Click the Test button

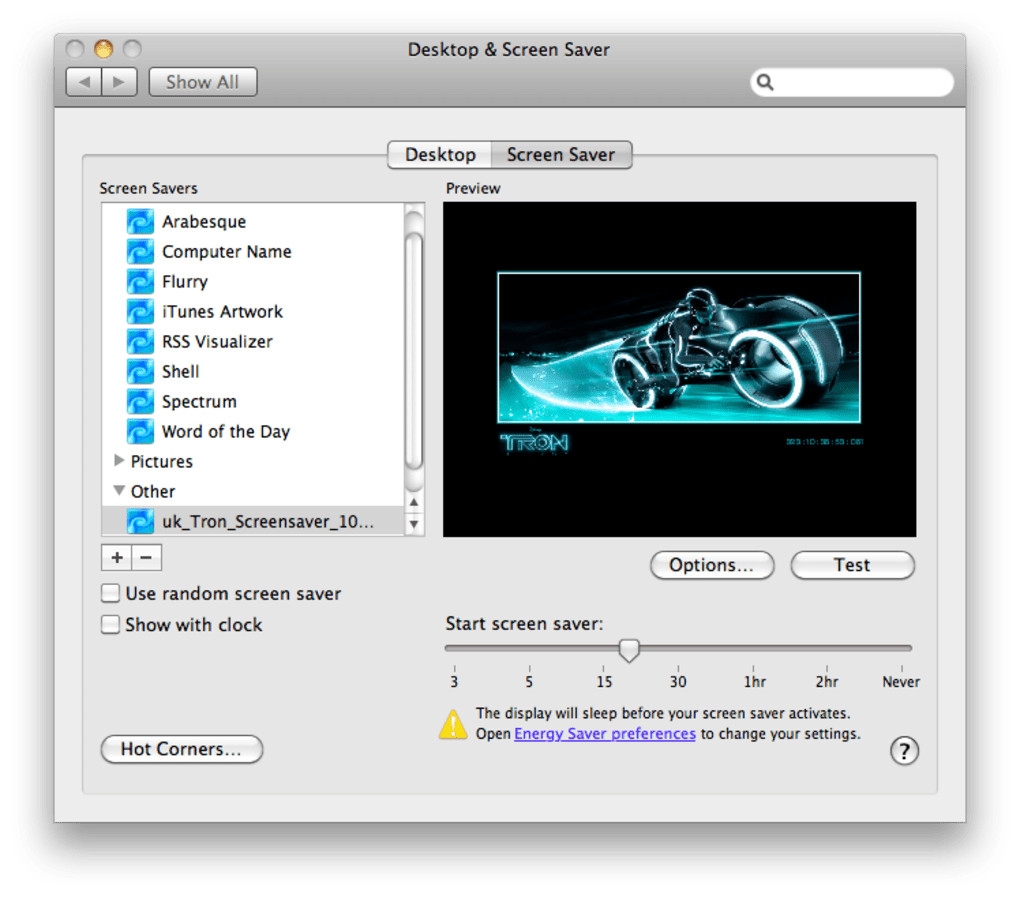pos(852,565)
